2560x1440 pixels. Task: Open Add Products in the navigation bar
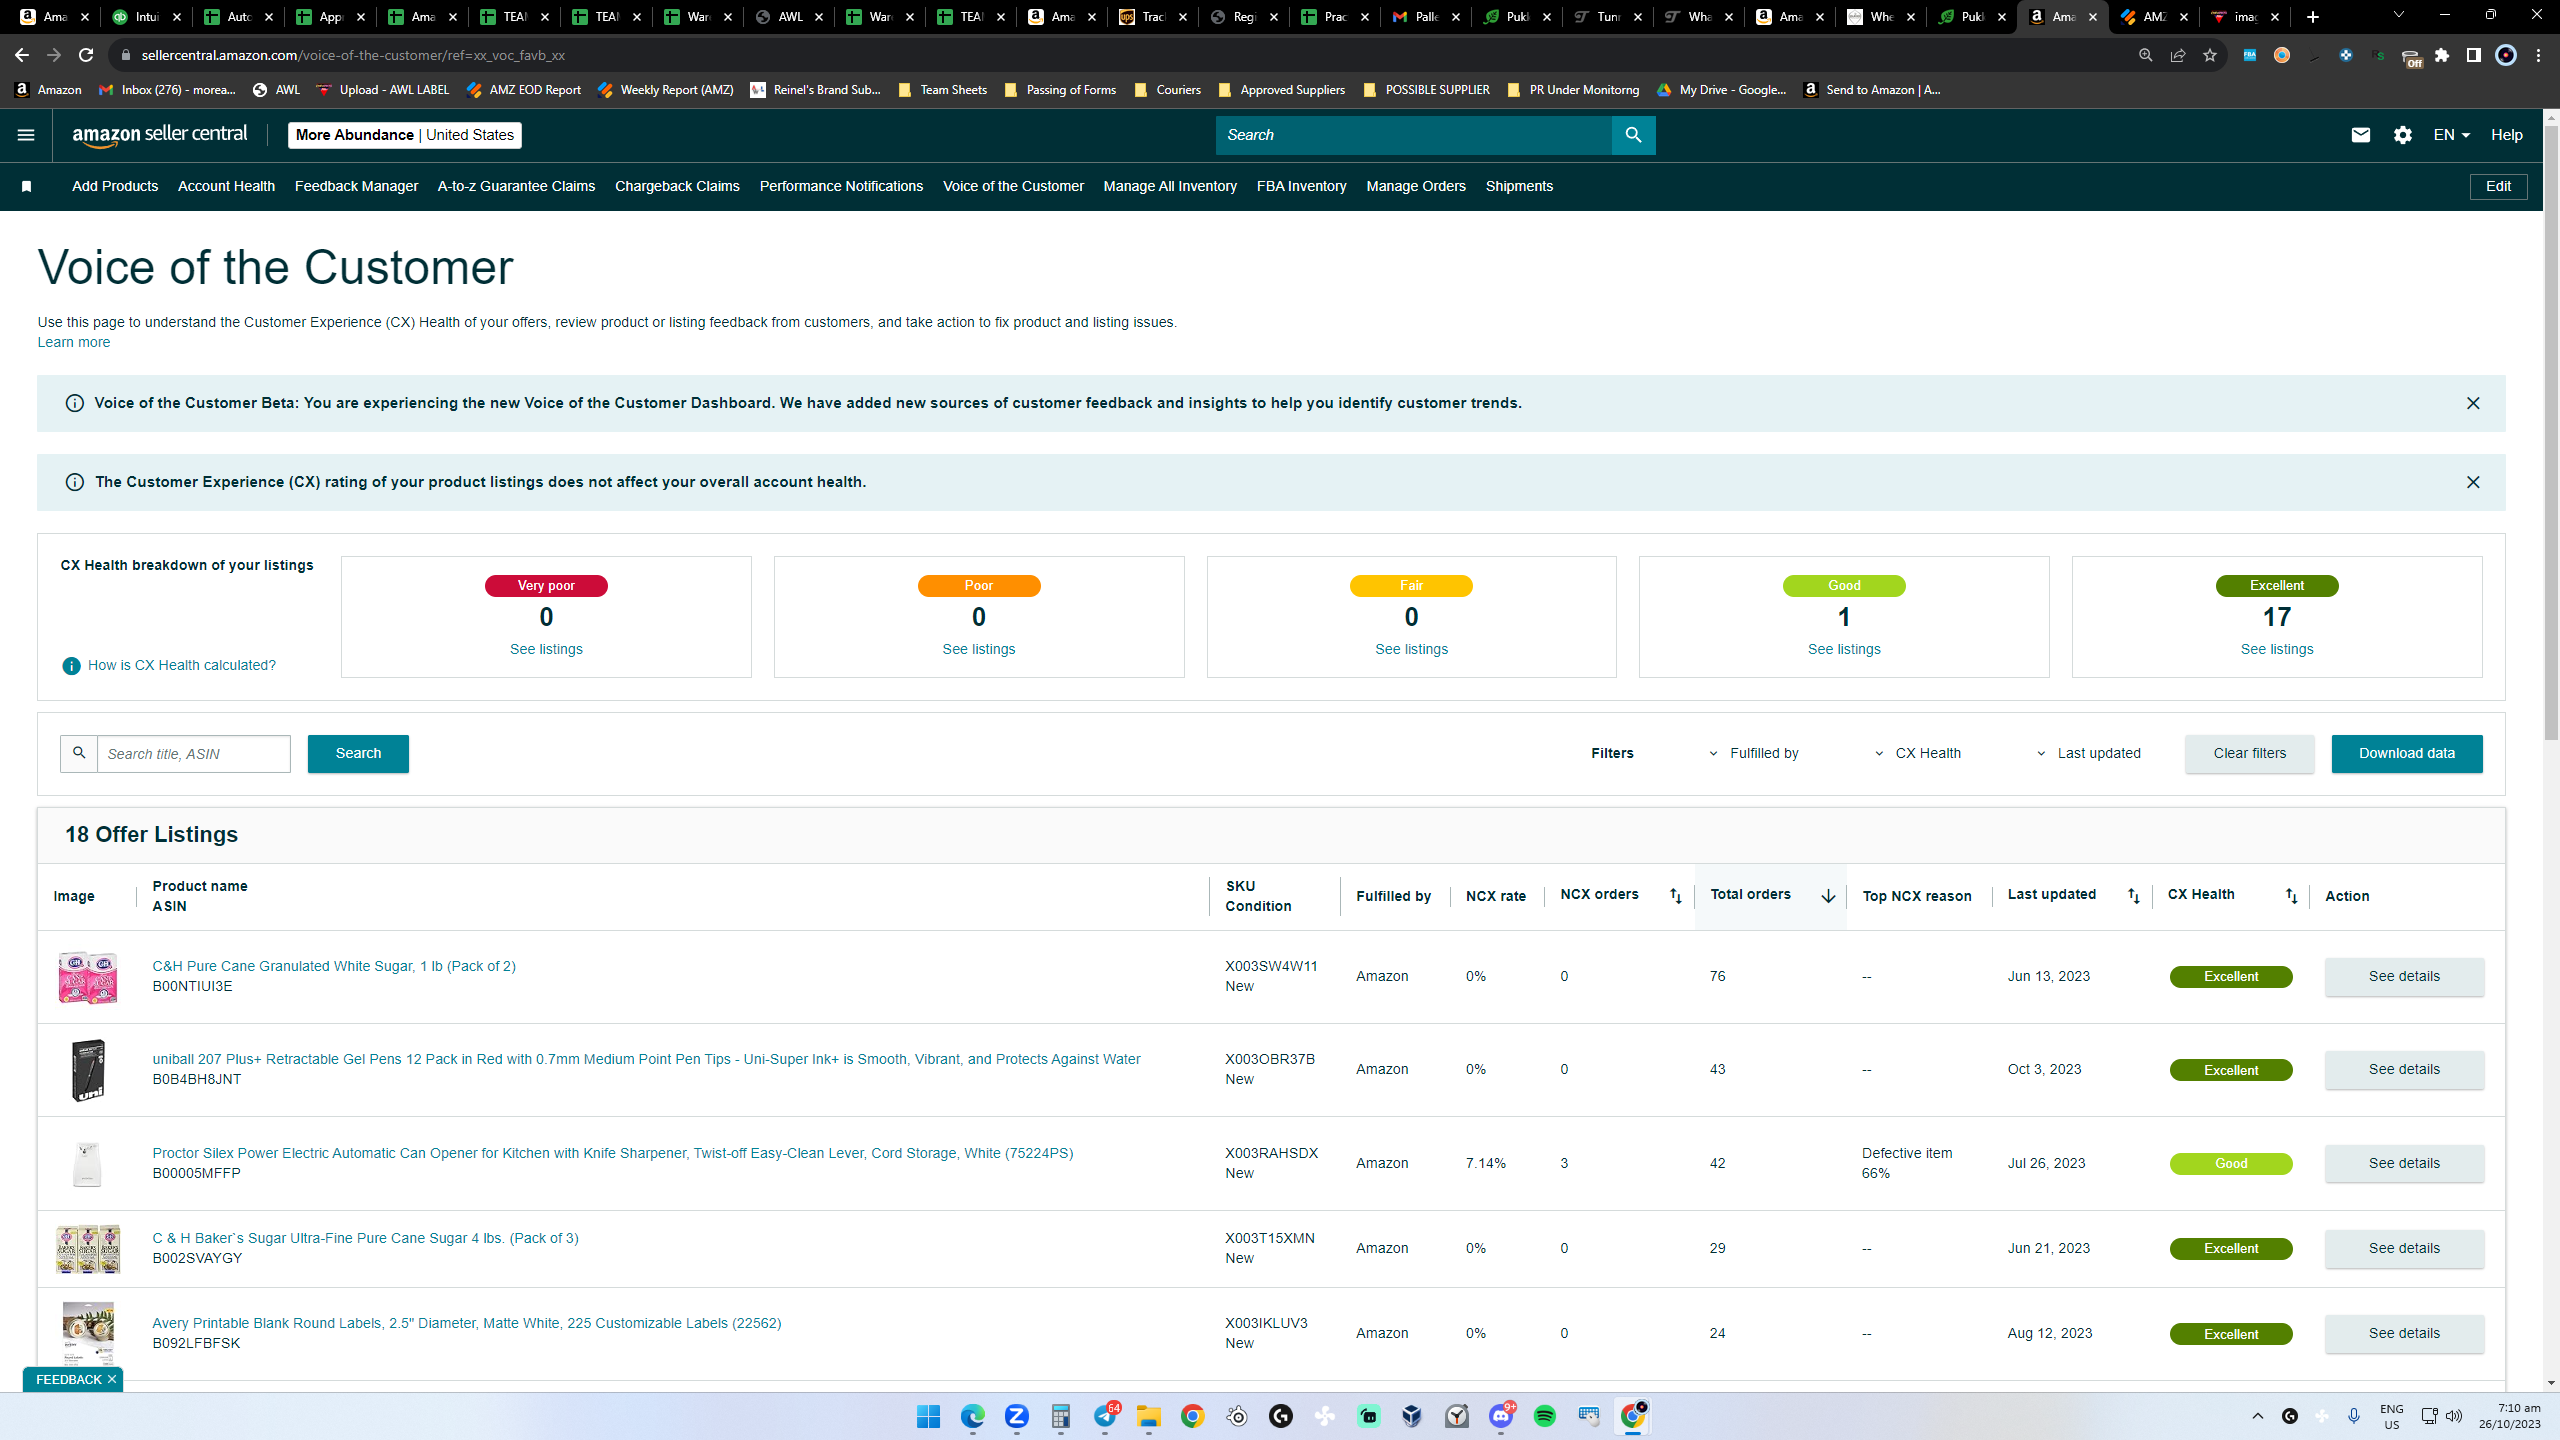(x=115, y=187)
